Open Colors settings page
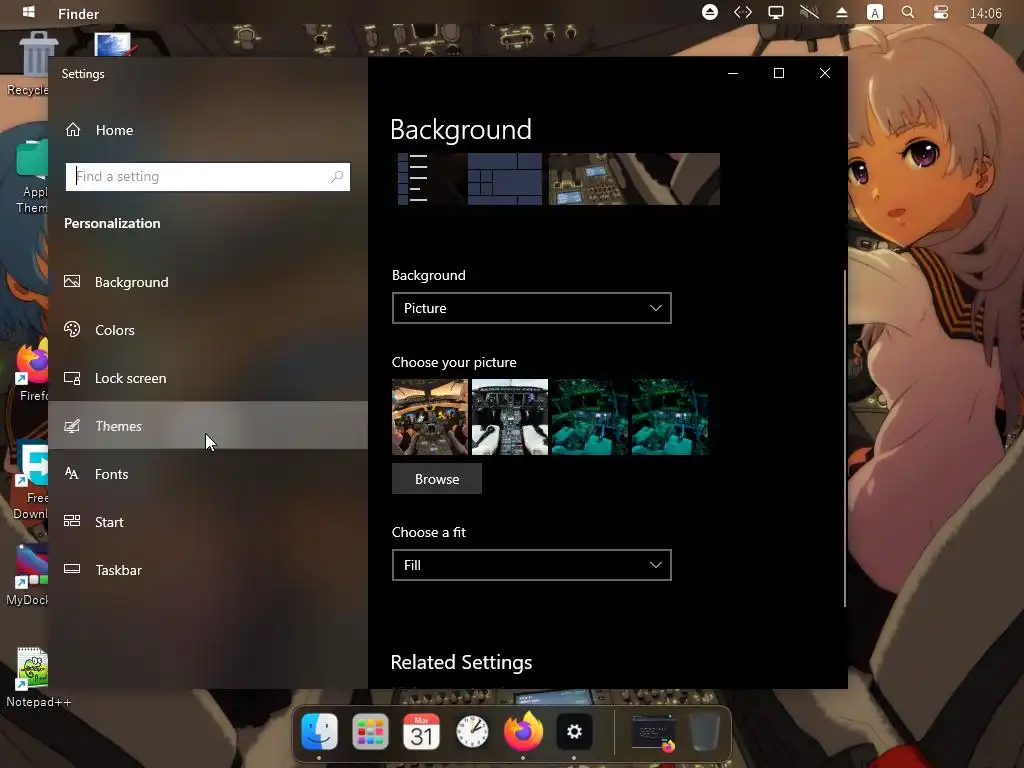The width and height of the screenshot is (1024, 768). click(x=208, y=330)
